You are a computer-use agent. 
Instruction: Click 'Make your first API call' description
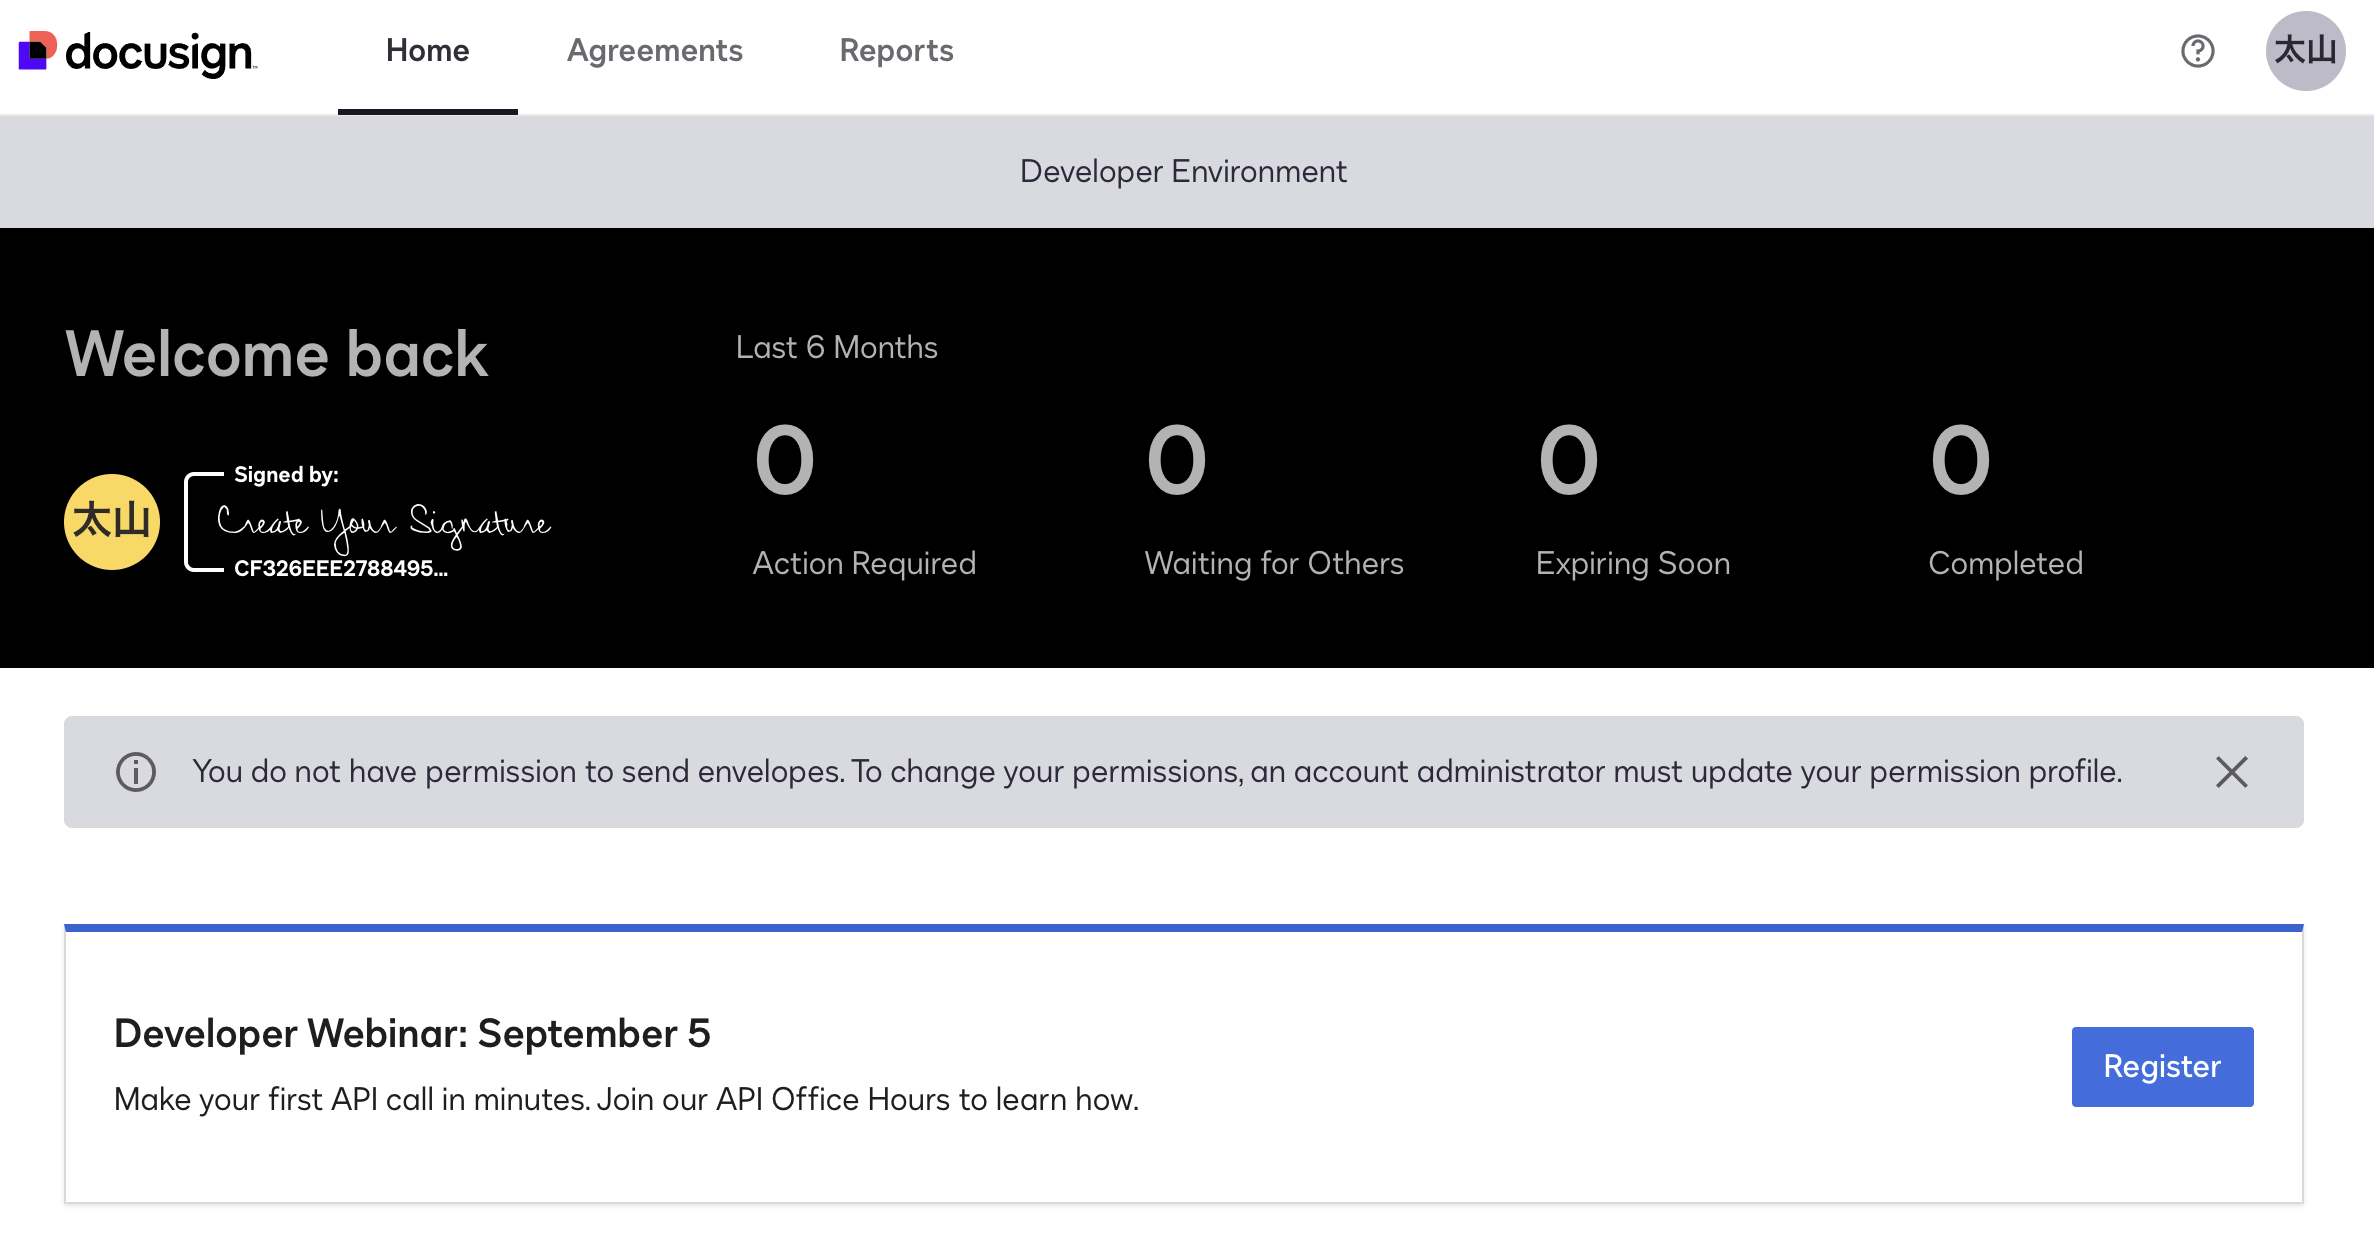click(x=627, y=1100)
